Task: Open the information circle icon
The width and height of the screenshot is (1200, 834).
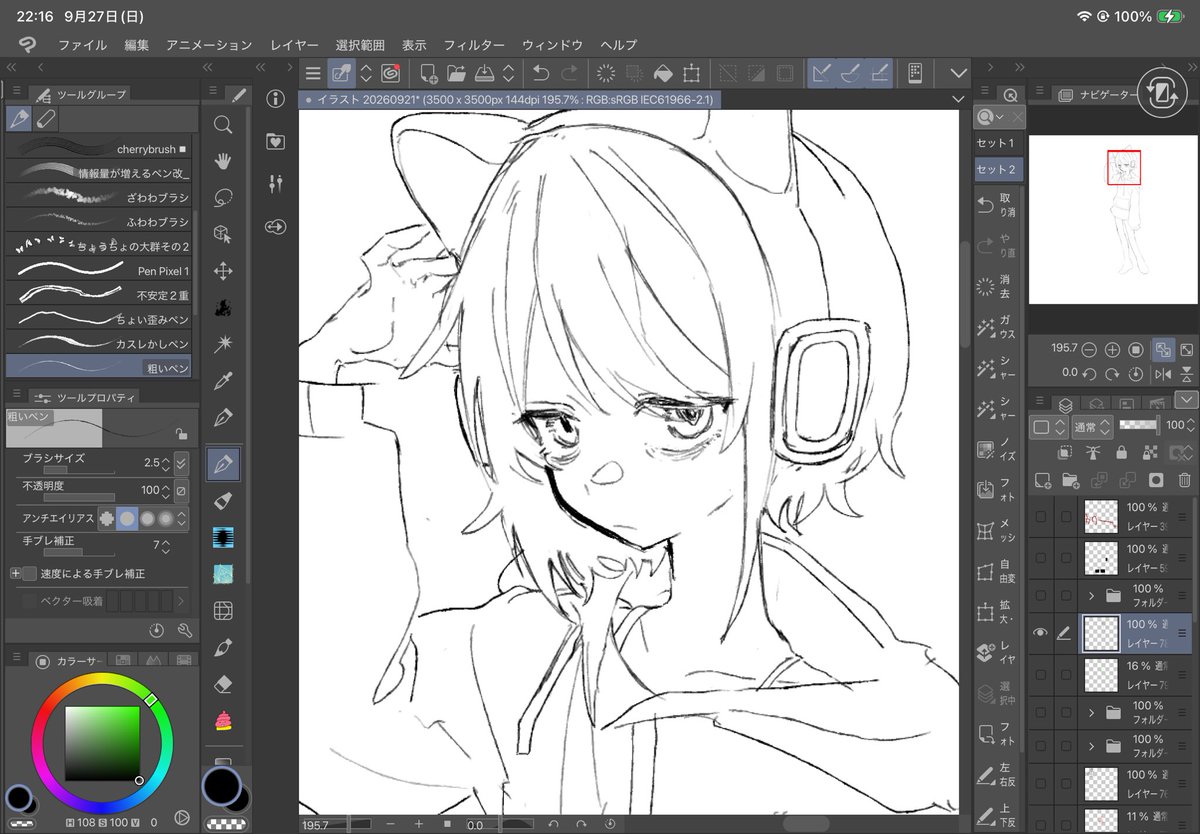Action: click(276, 99)
